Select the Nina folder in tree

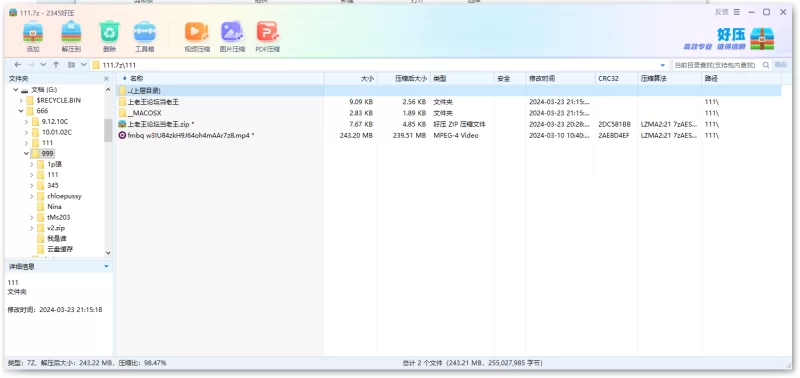tap(54, 207)
